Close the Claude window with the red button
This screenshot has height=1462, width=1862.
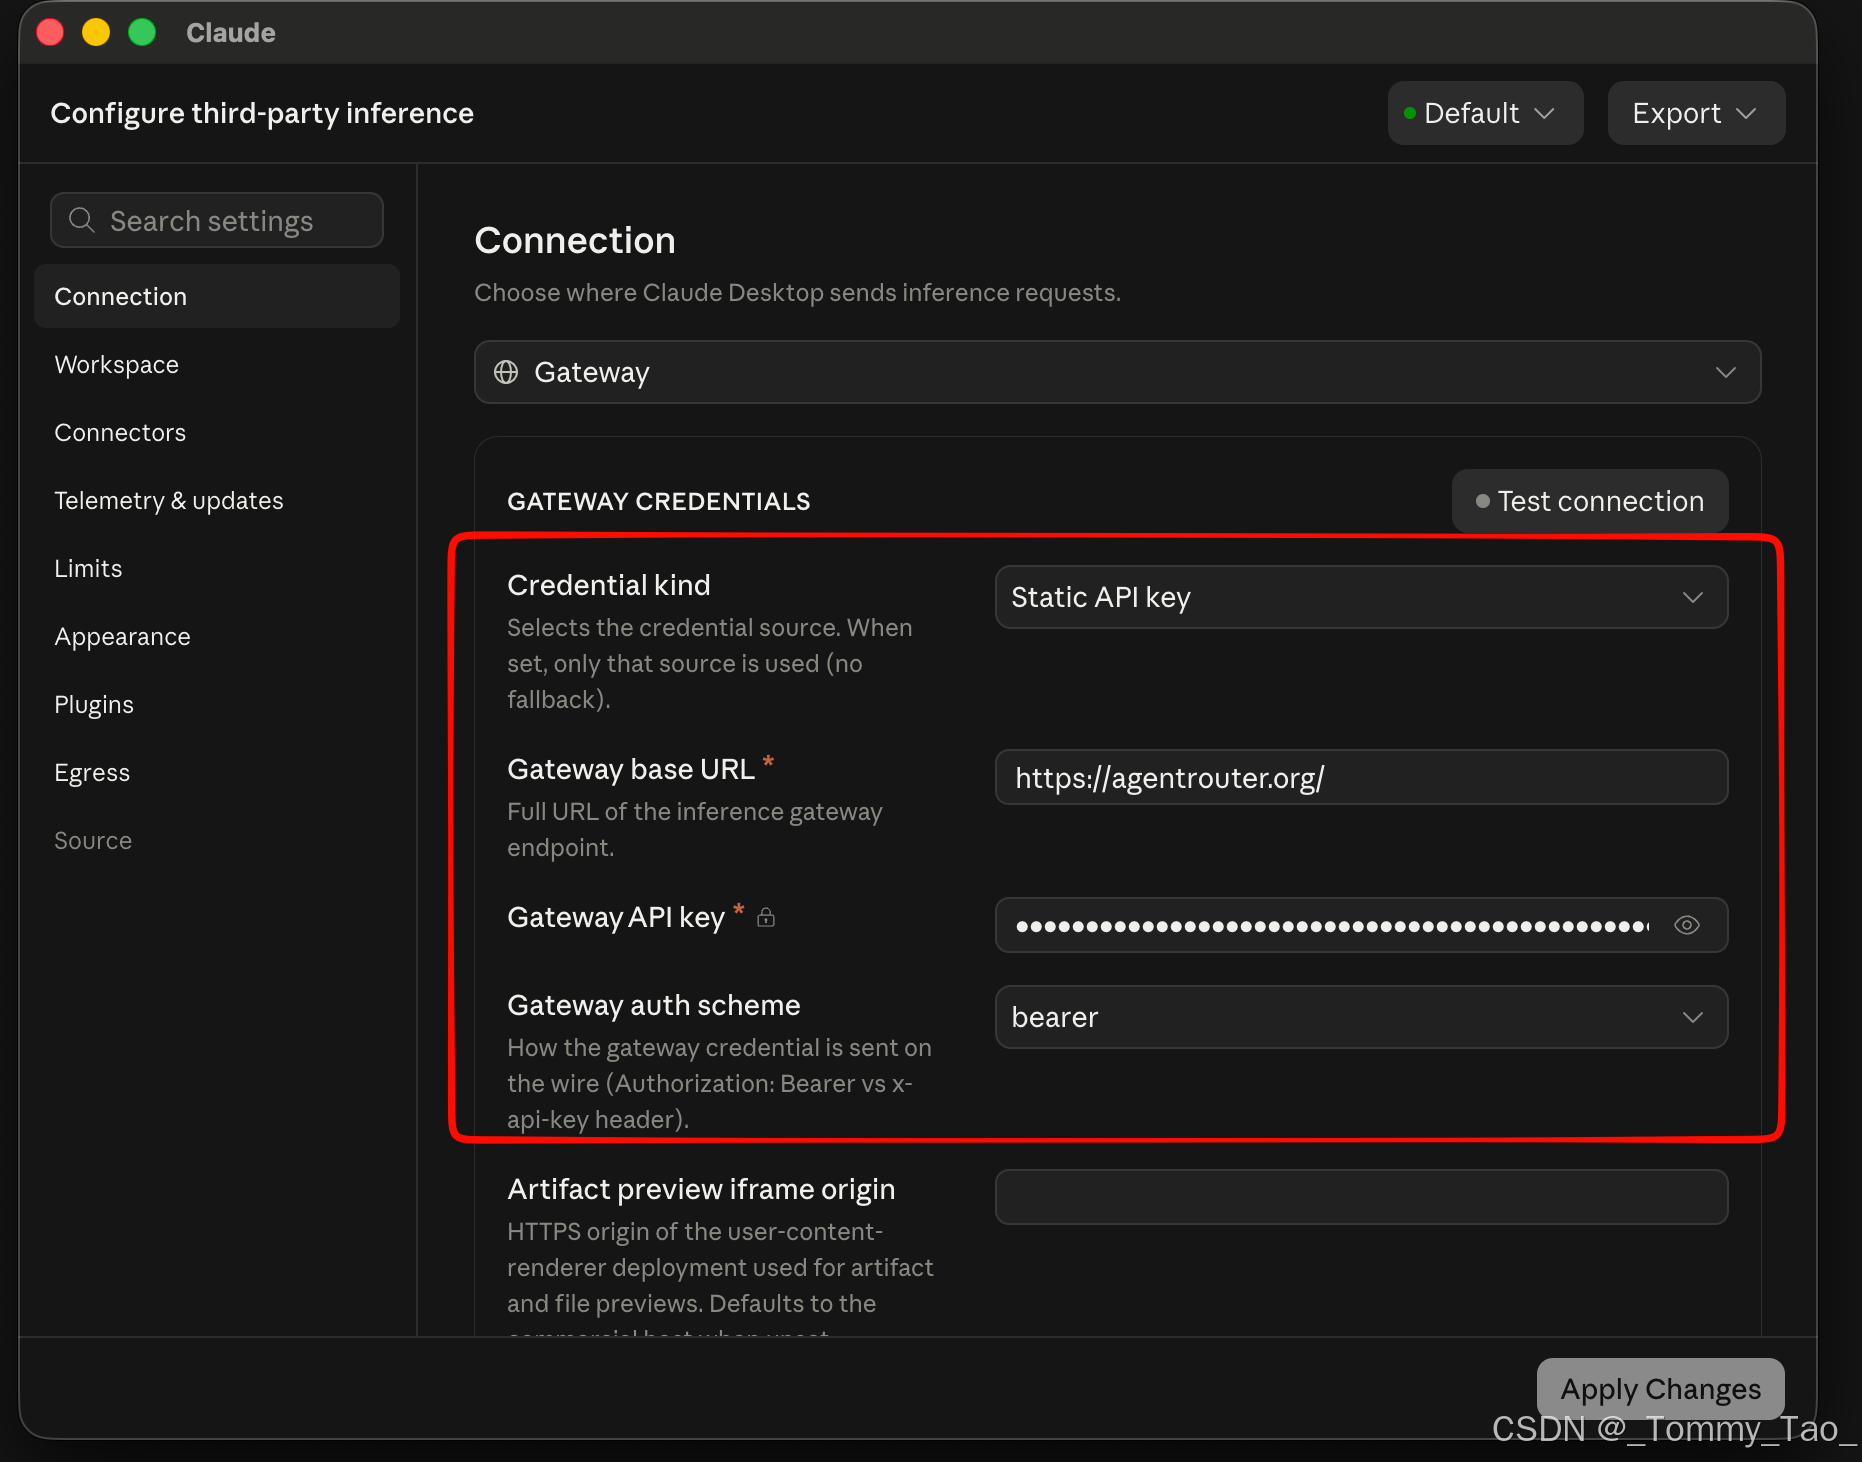pos(50,32)
